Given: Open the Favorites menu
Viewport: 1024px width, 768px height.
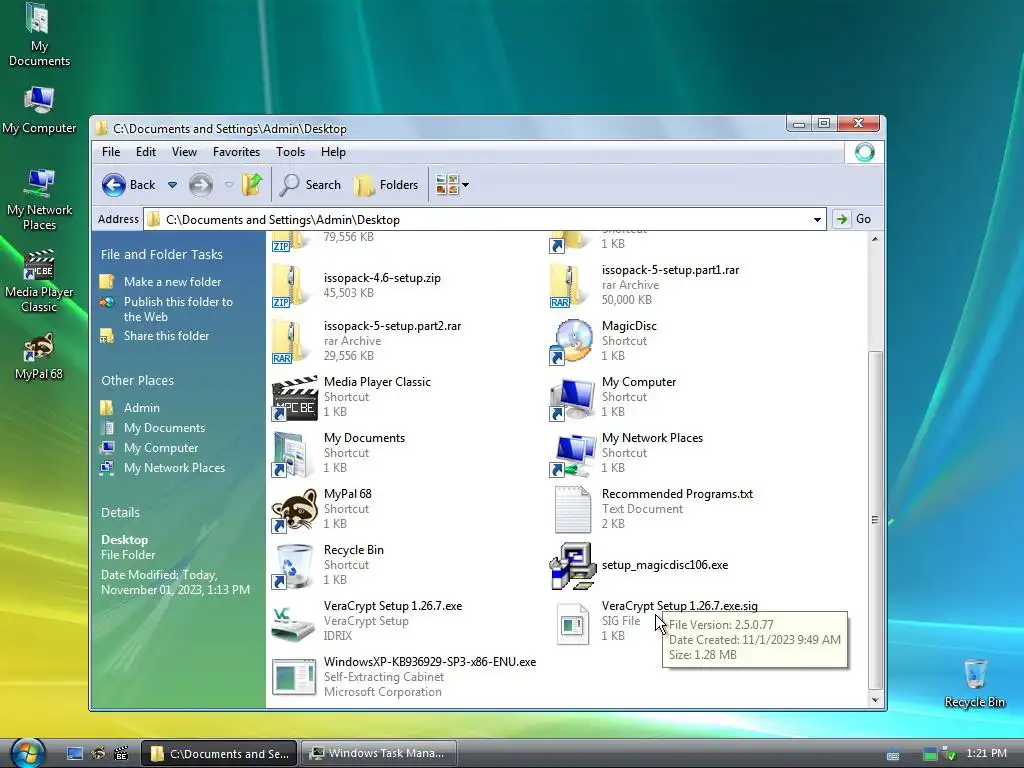Looking at the screenshot, I should [x=236, y=152].
